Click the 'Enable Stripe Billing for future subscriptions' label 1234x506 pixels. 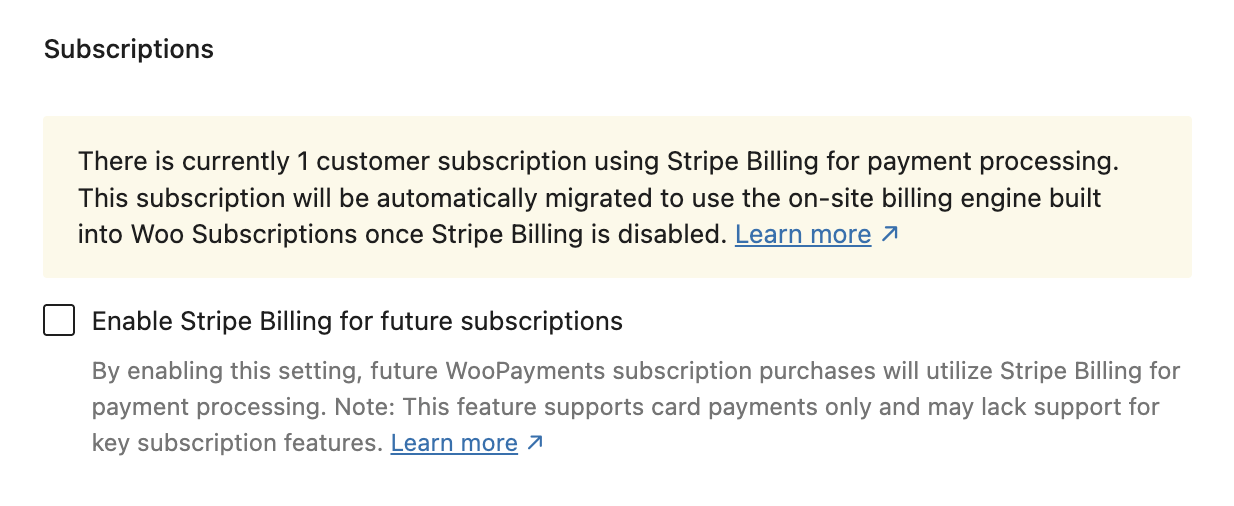(357, 321)
